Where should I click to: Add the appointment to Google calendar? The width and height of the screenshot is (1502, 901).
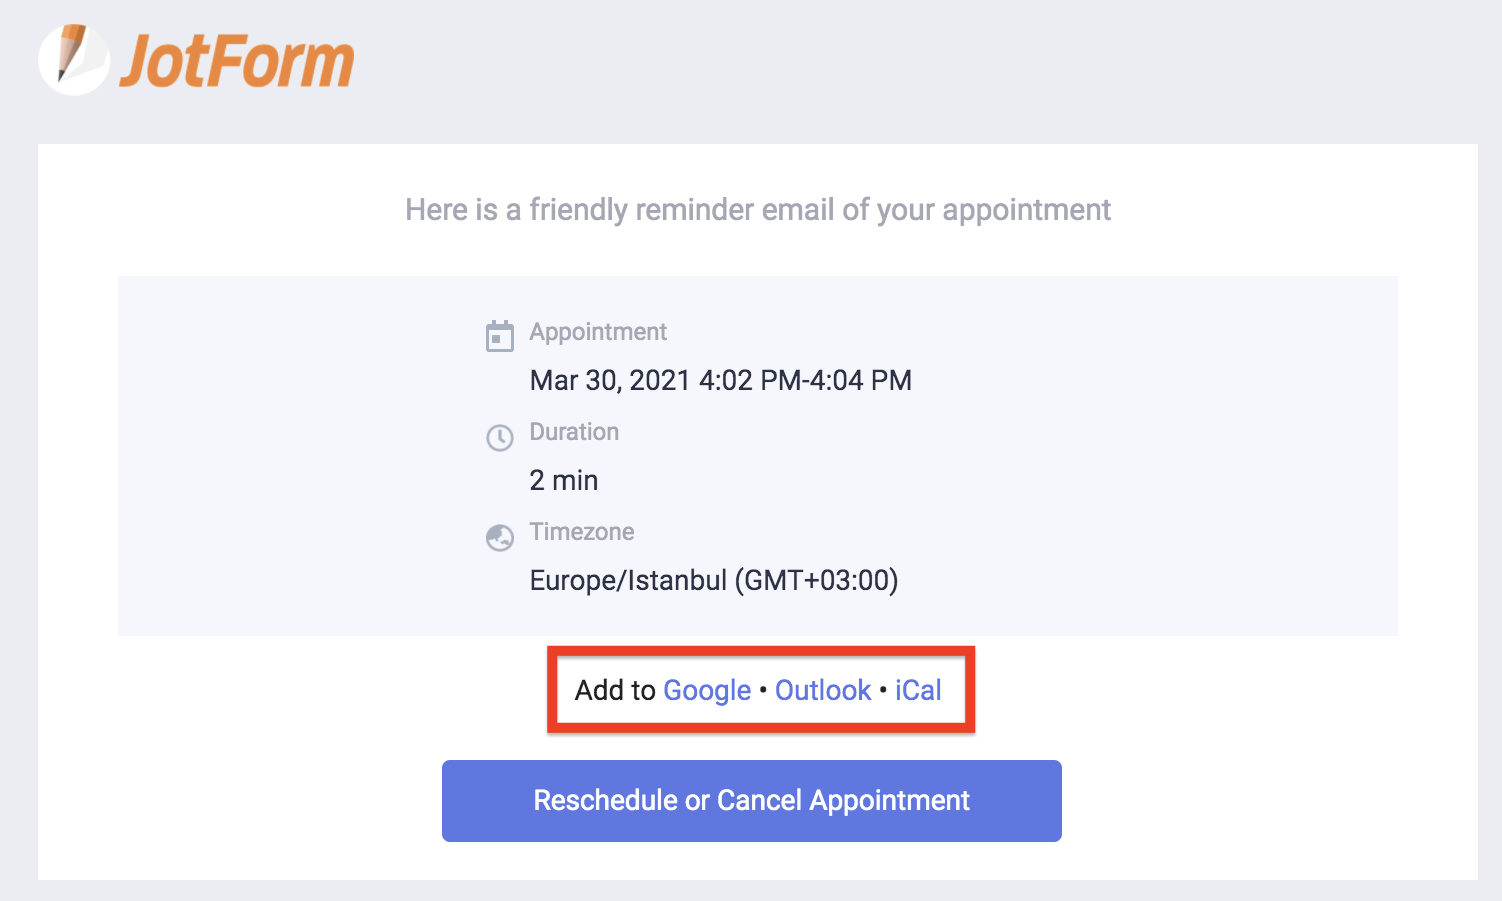[x=707, y=690]
